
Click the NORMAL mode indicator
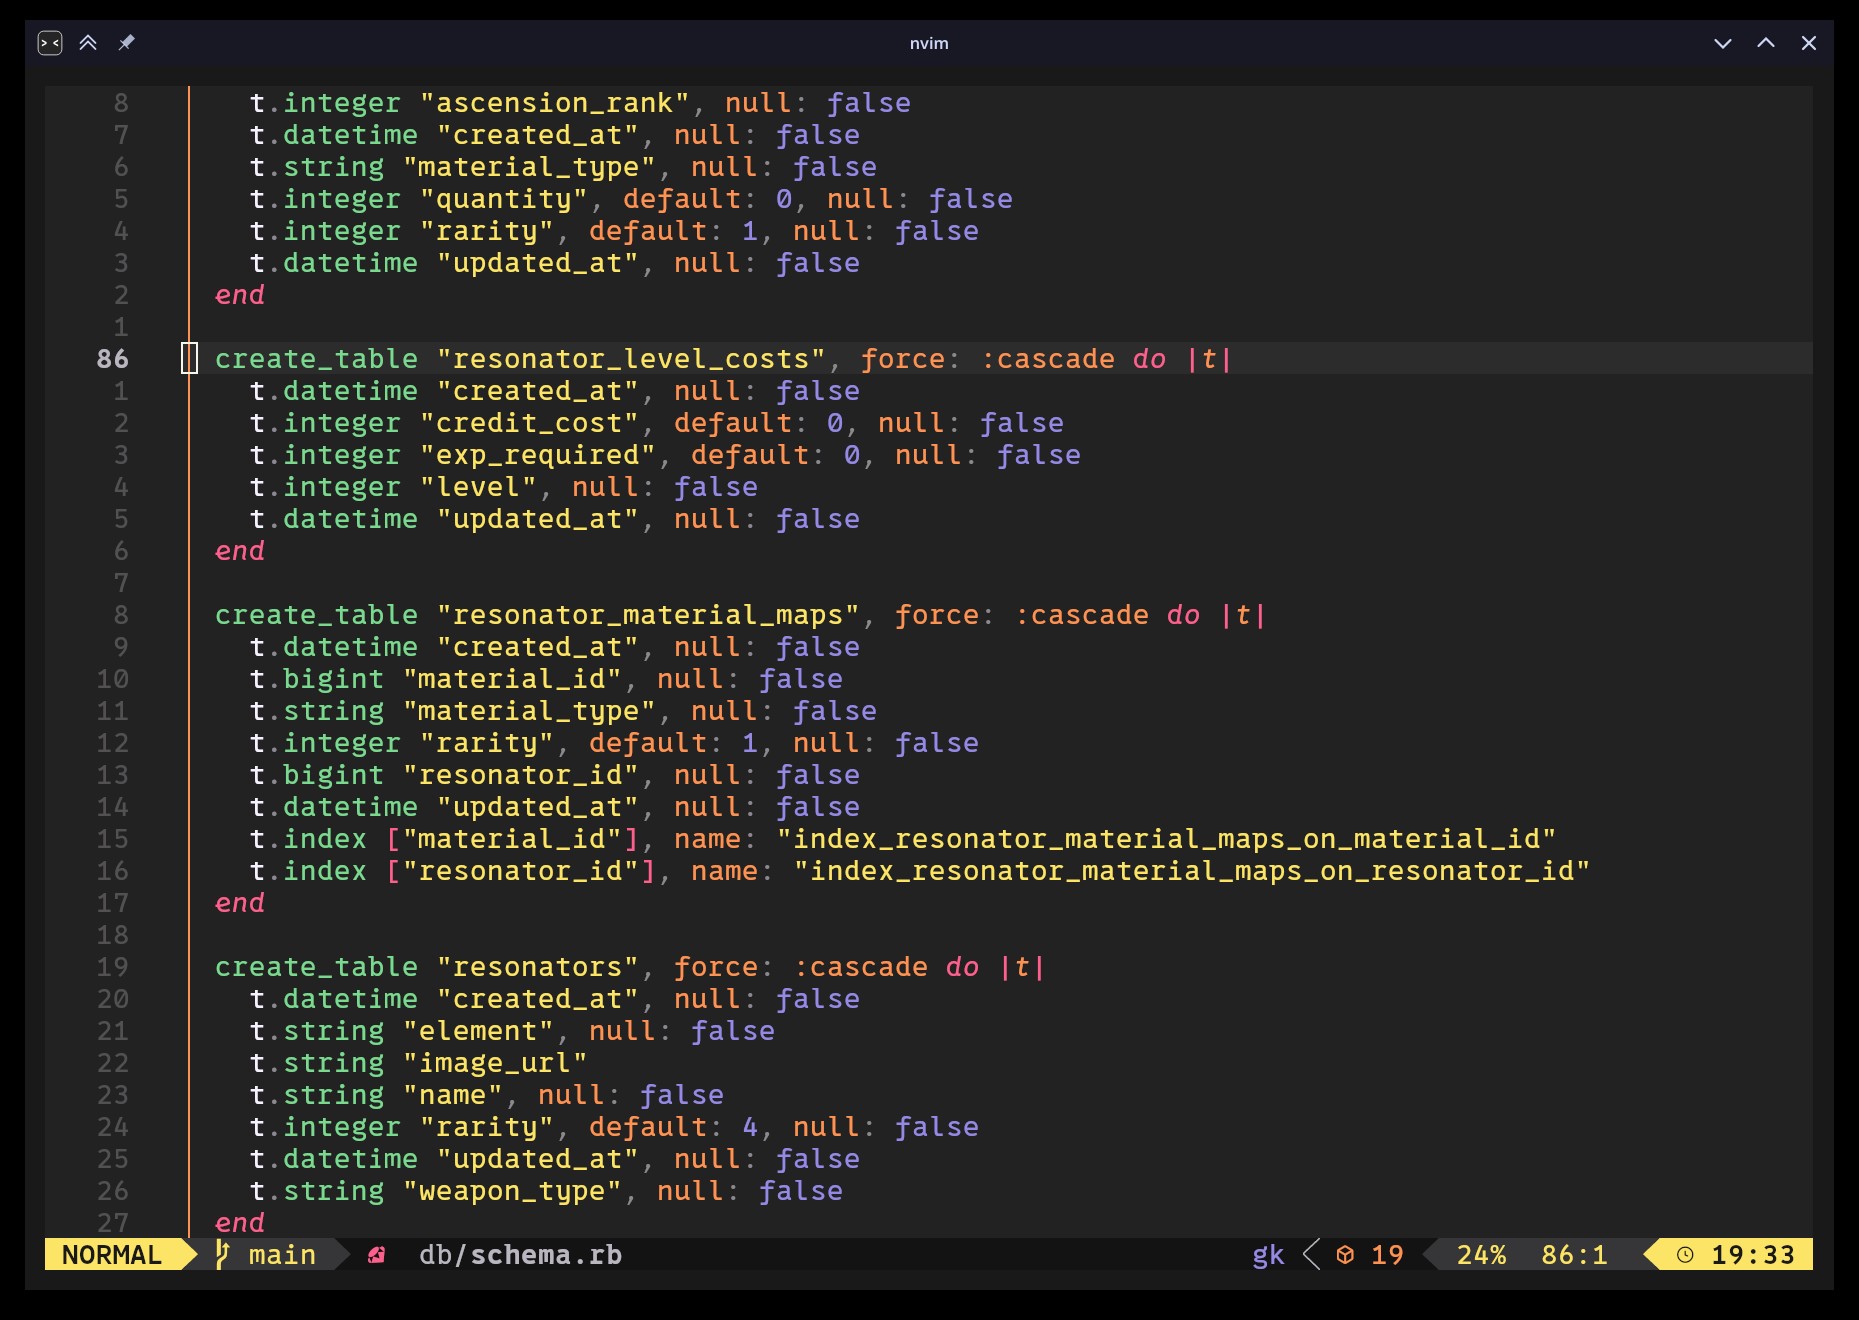pos(112,1255)
